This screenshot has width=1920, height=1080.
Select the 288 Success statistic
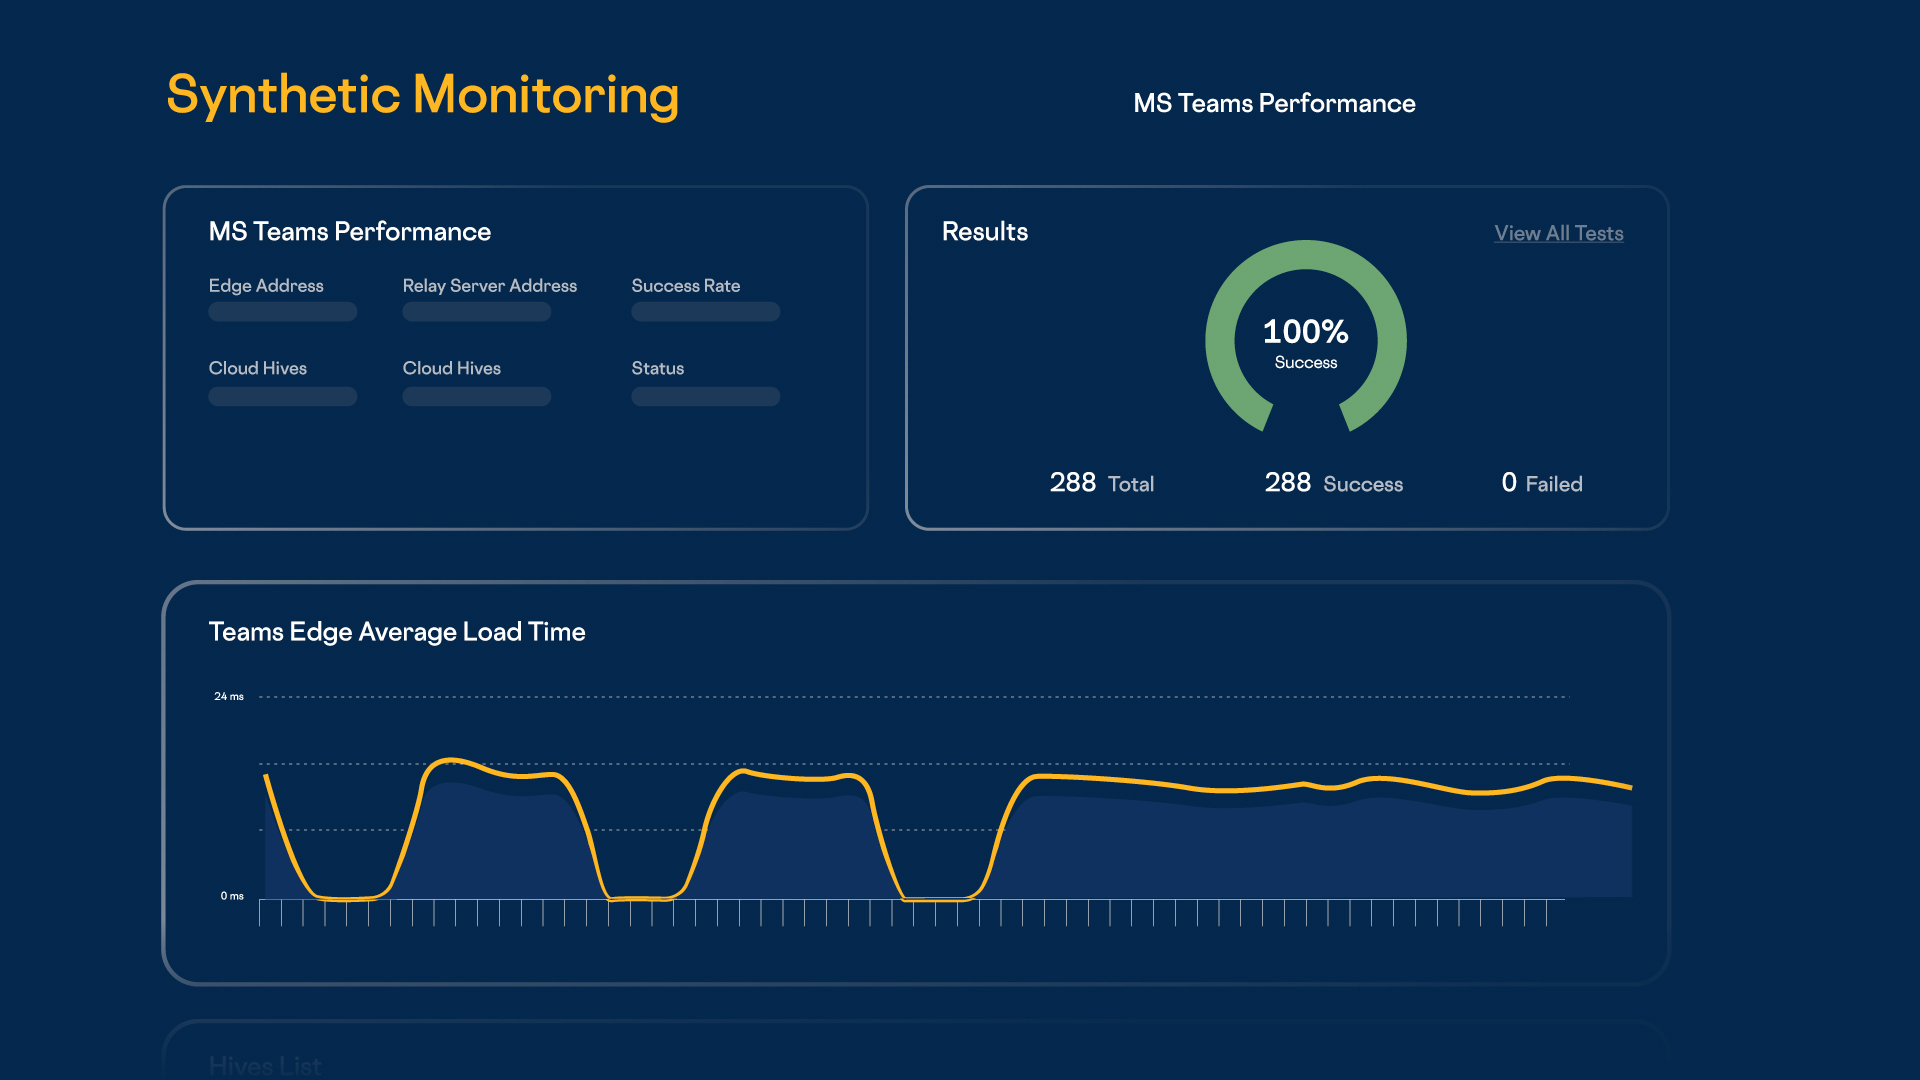(1333, 483)
